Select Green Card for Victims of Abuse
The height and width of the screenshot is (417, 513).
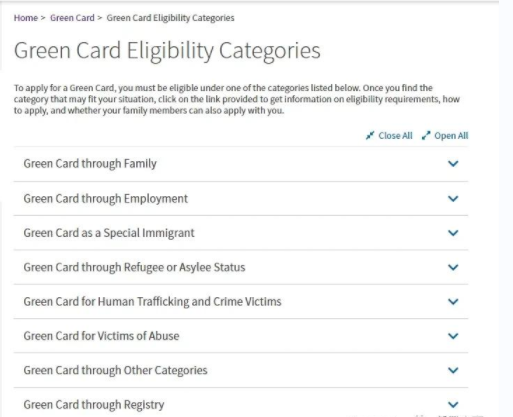tap(101, 336)
